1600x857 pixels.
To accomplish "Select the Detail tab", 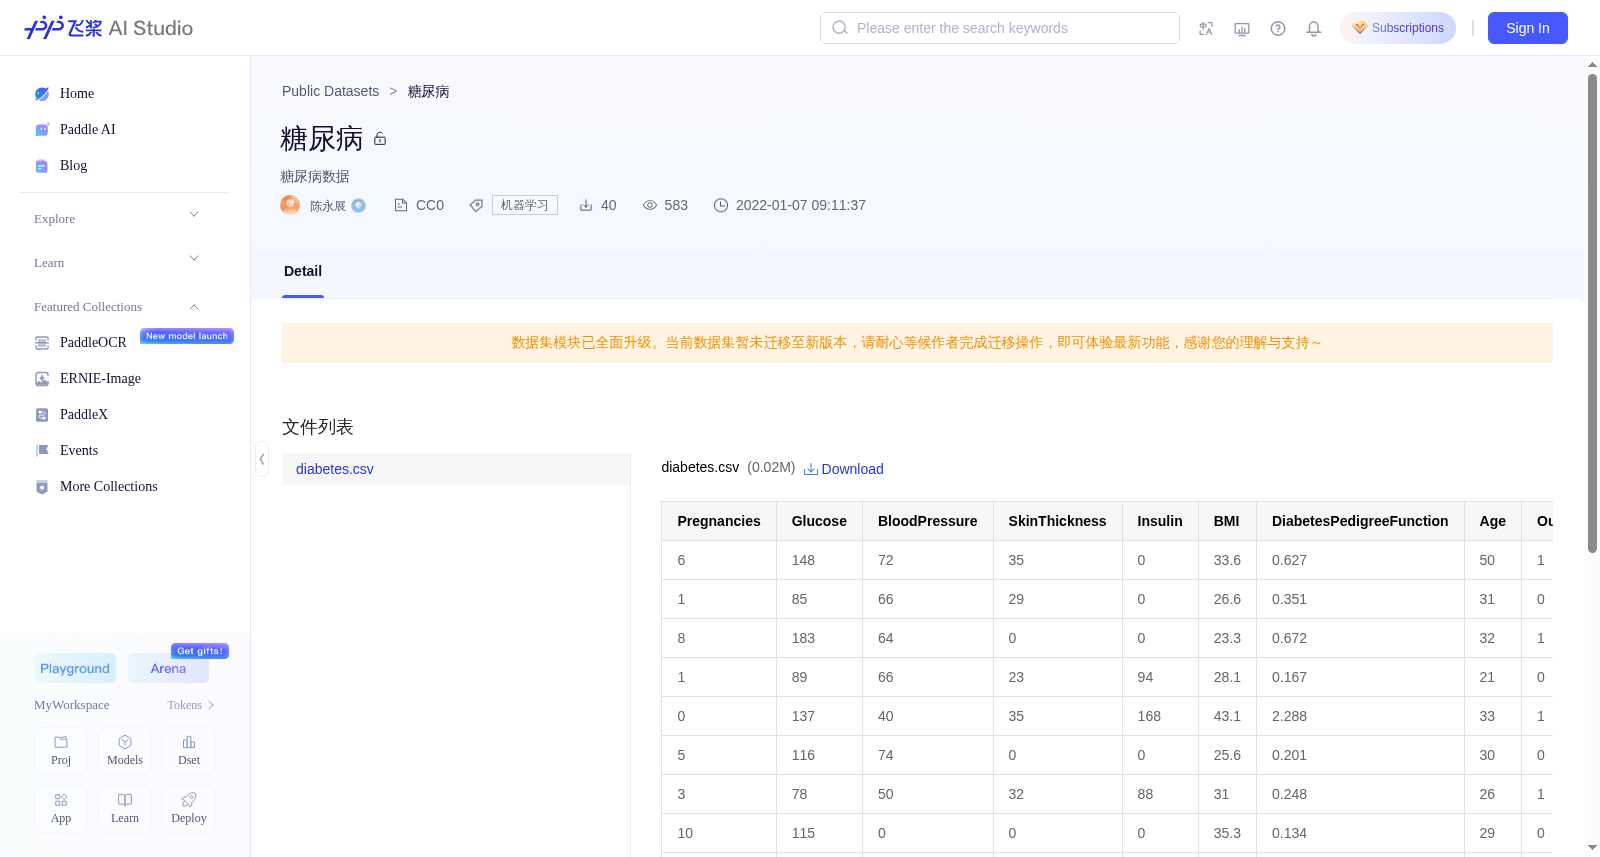I will click(x=303, y=271).
